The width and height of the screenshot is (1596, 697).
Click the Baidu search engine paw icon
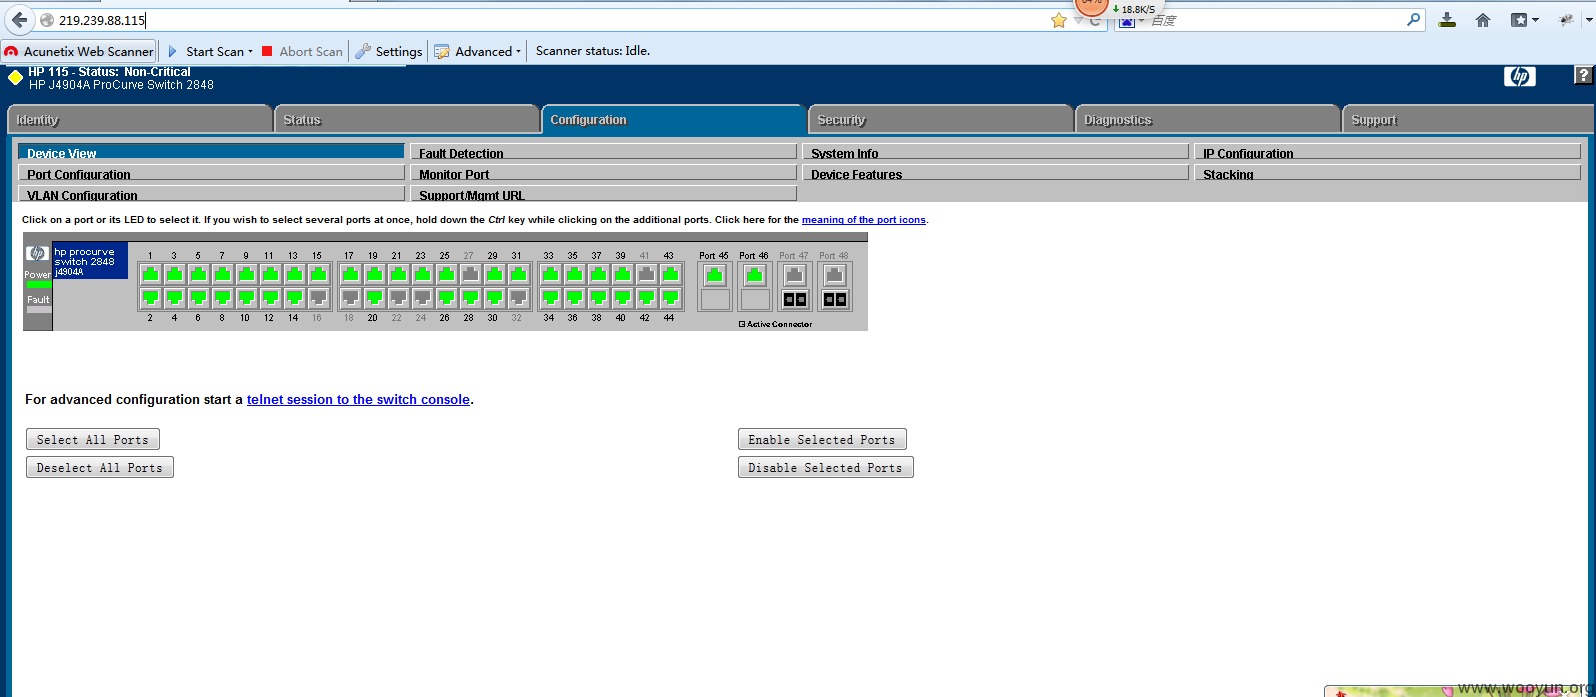[1127, 20]
